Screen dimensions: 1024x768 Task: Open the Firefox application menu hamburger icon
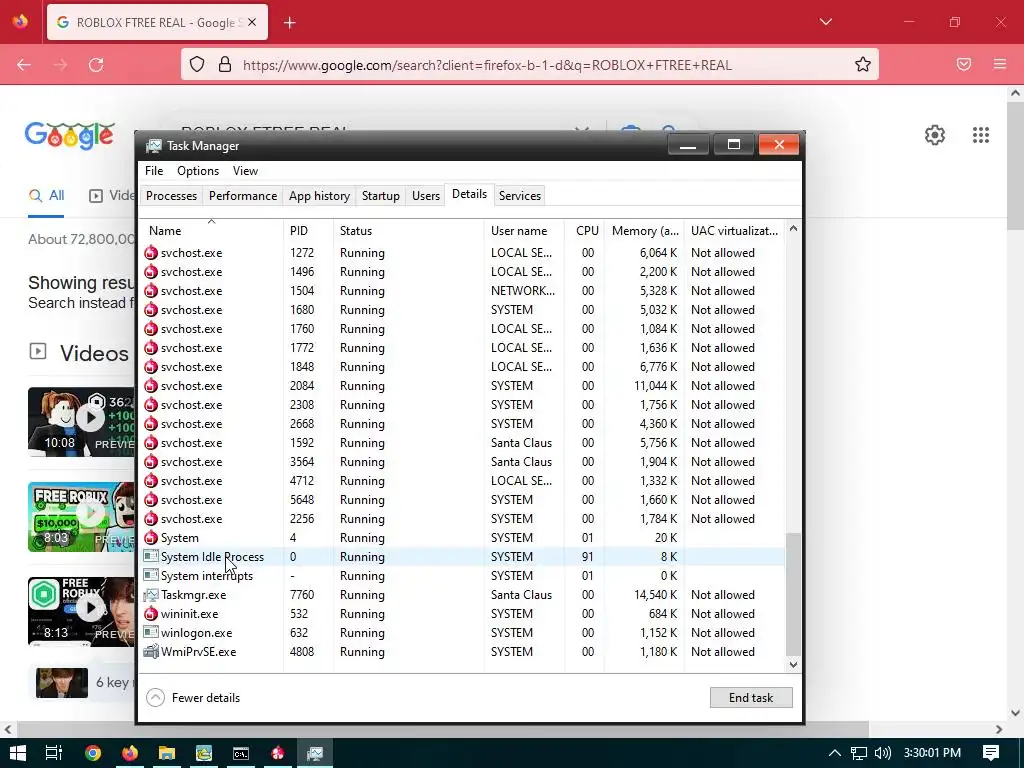click(x=999, y=64)
